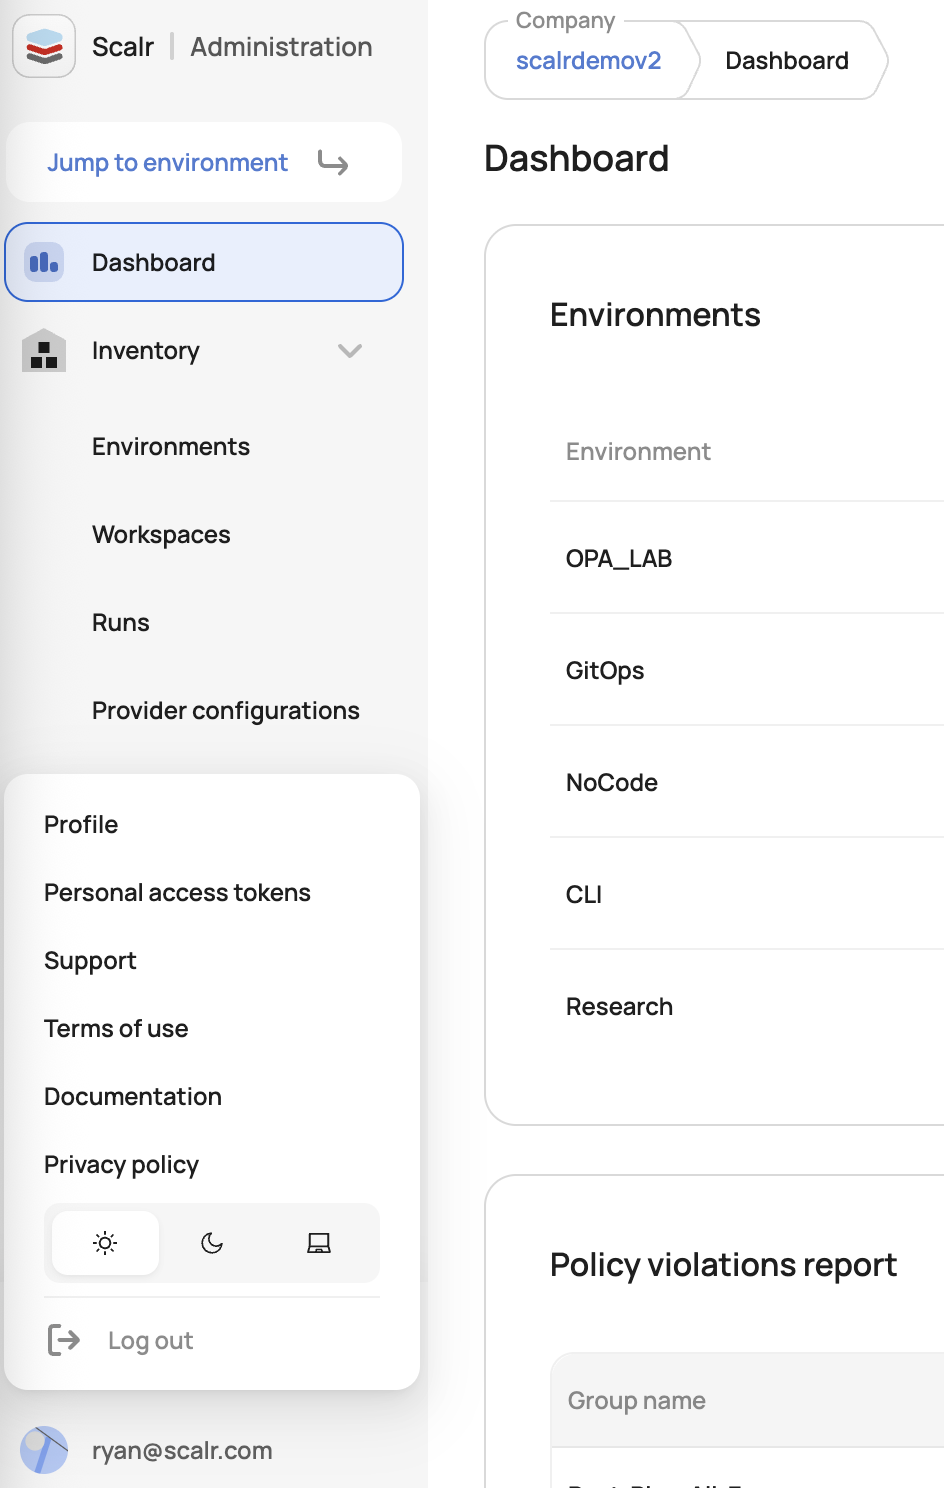This screenshot has height=1488, width=944.
Task: Open Workspaces in the sidebar
Action: pos(161,535)
